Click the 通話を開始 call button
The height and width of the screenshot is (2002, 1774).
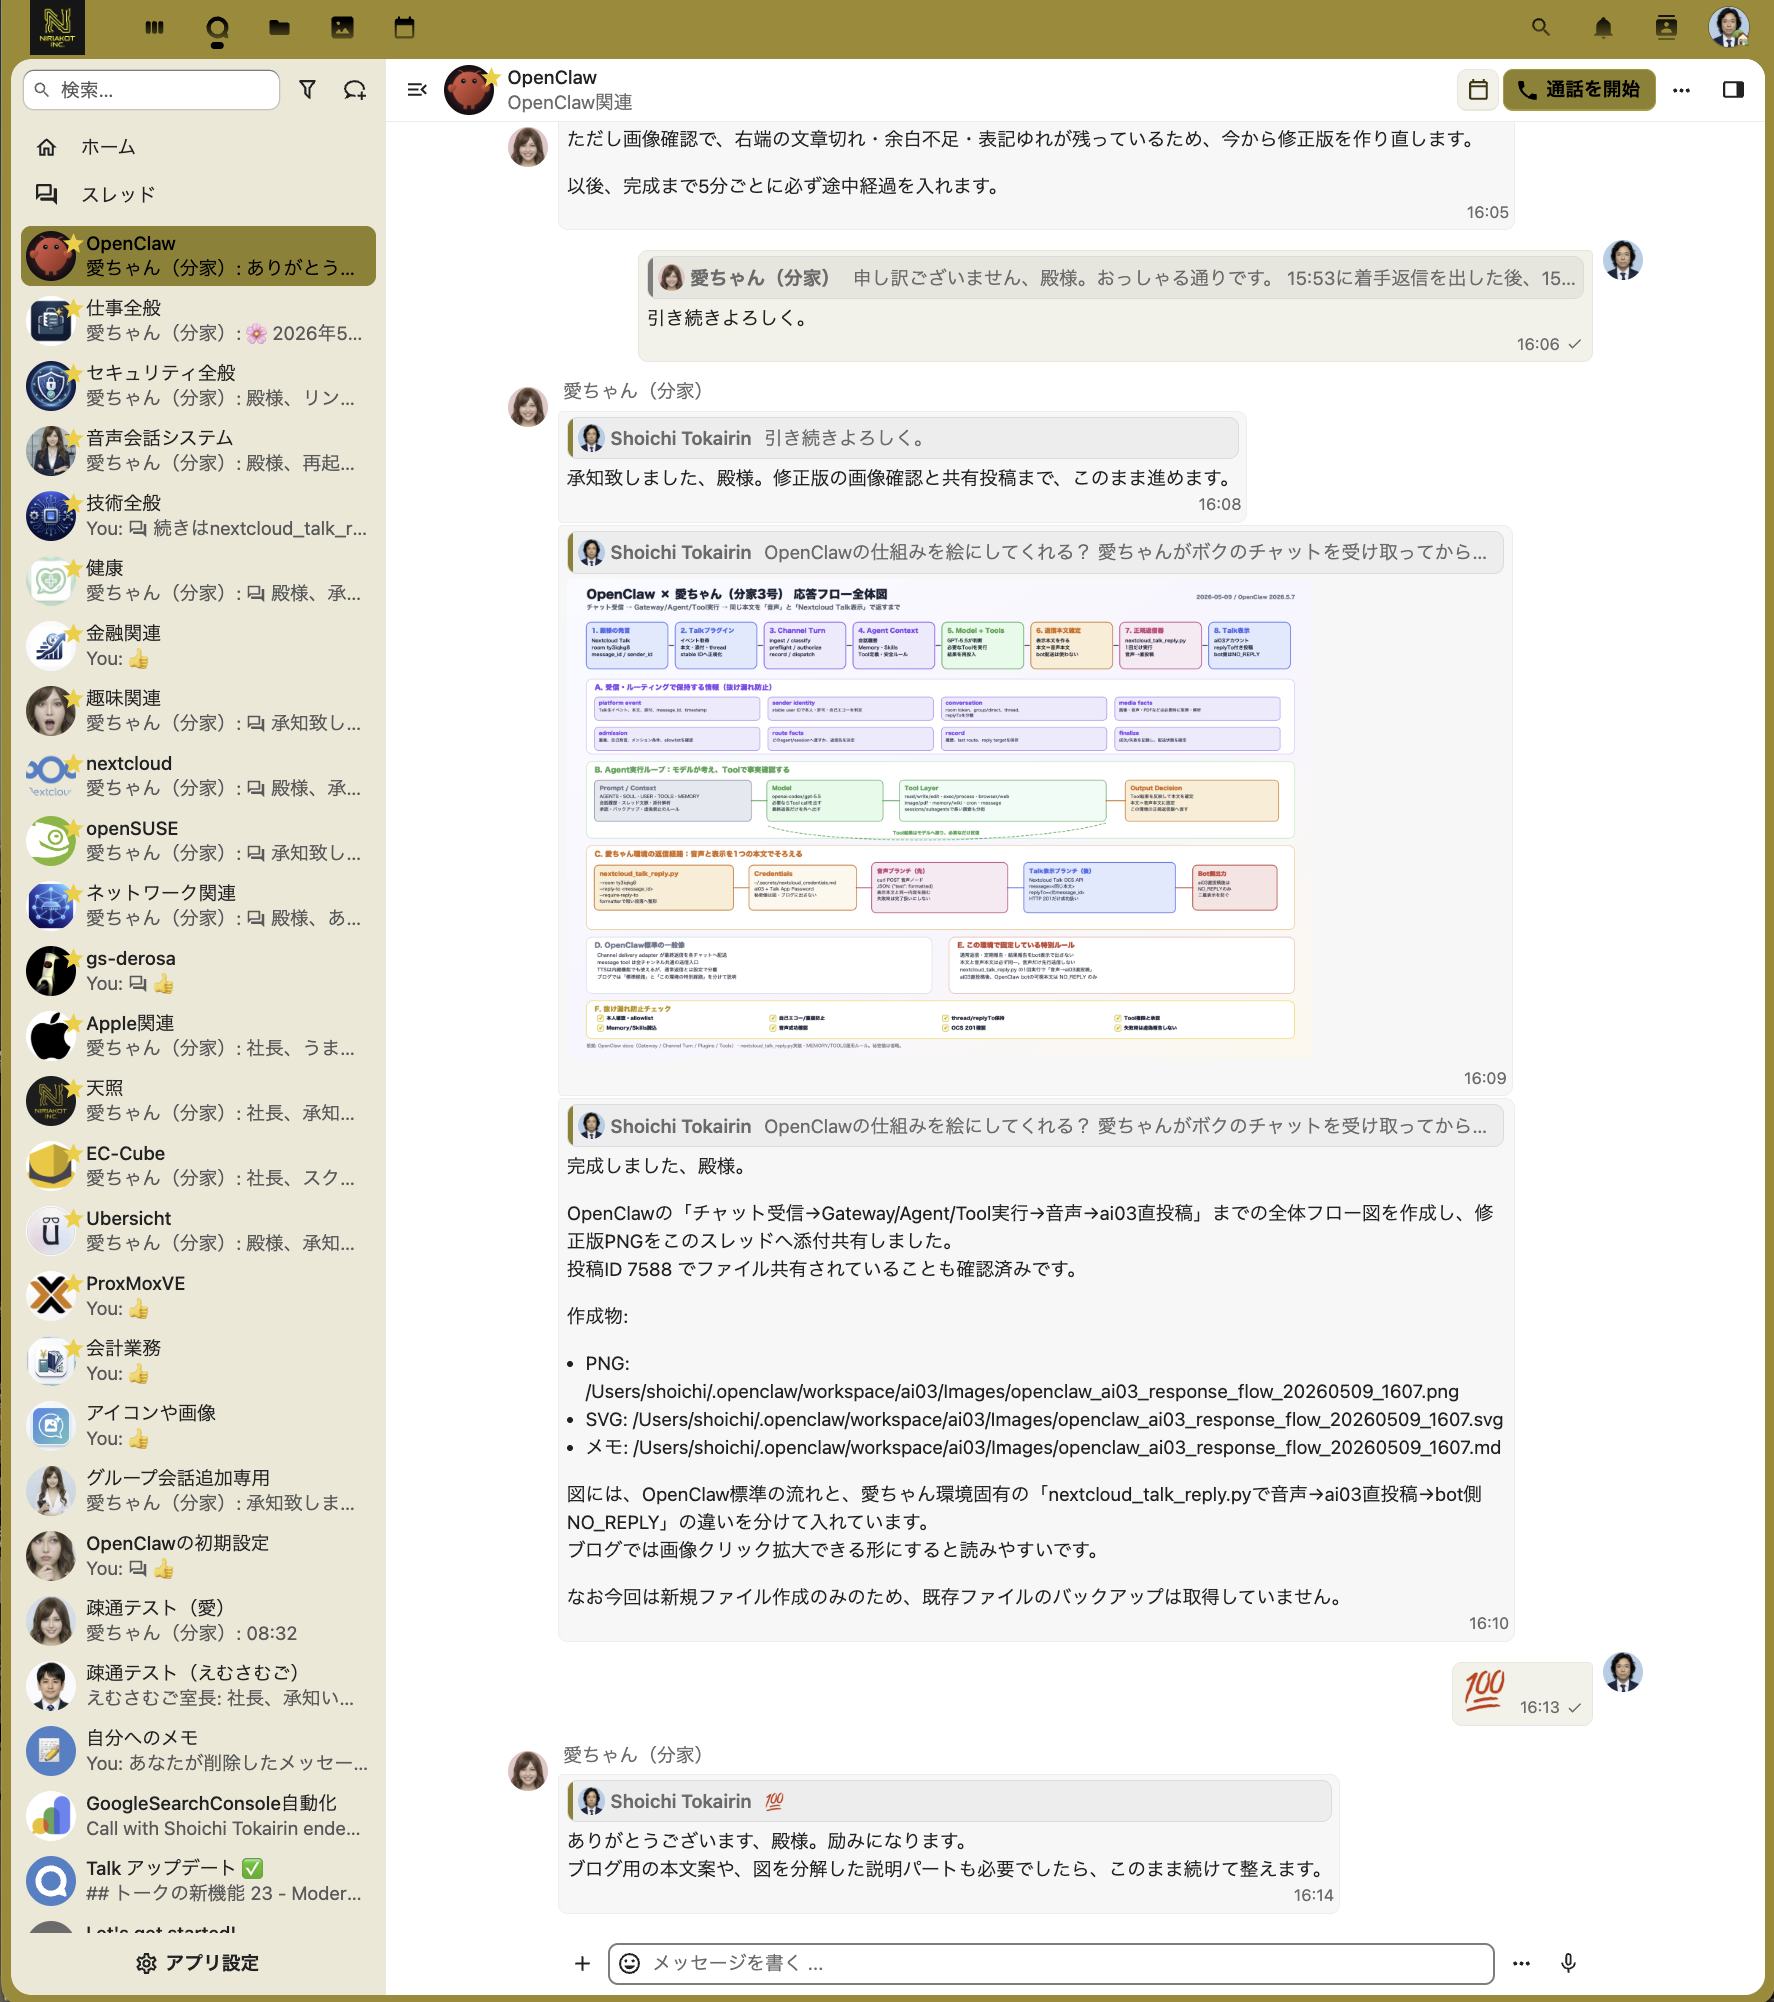(1579, 90)
